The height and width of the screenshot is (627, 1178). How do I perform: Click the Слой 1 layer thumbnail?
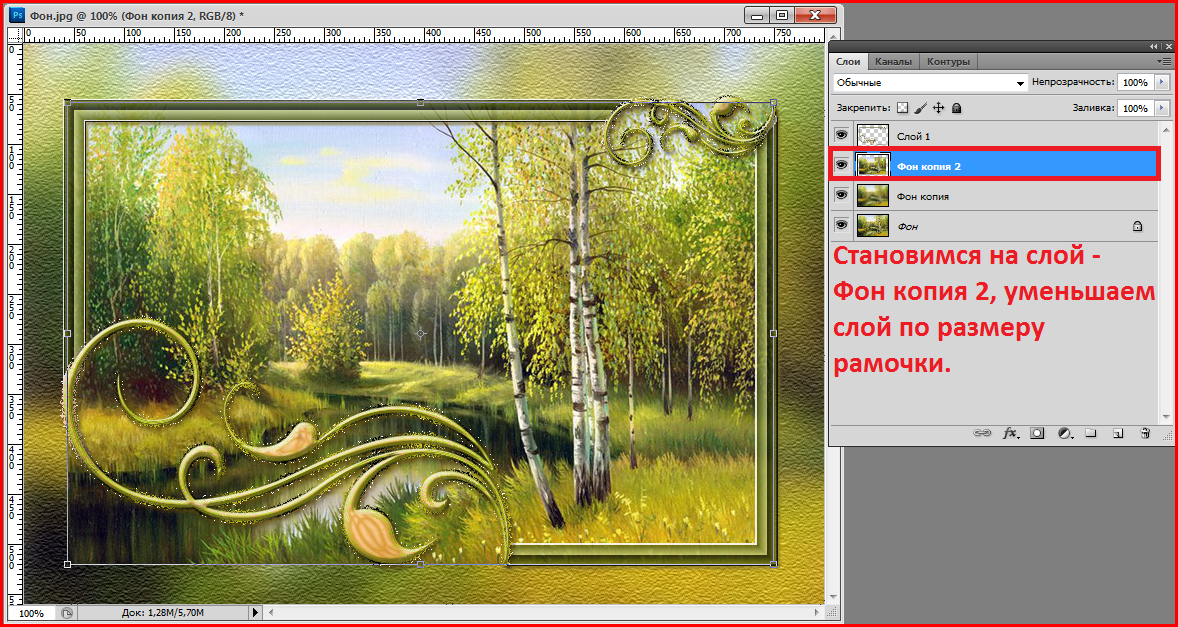click(873, 135)
